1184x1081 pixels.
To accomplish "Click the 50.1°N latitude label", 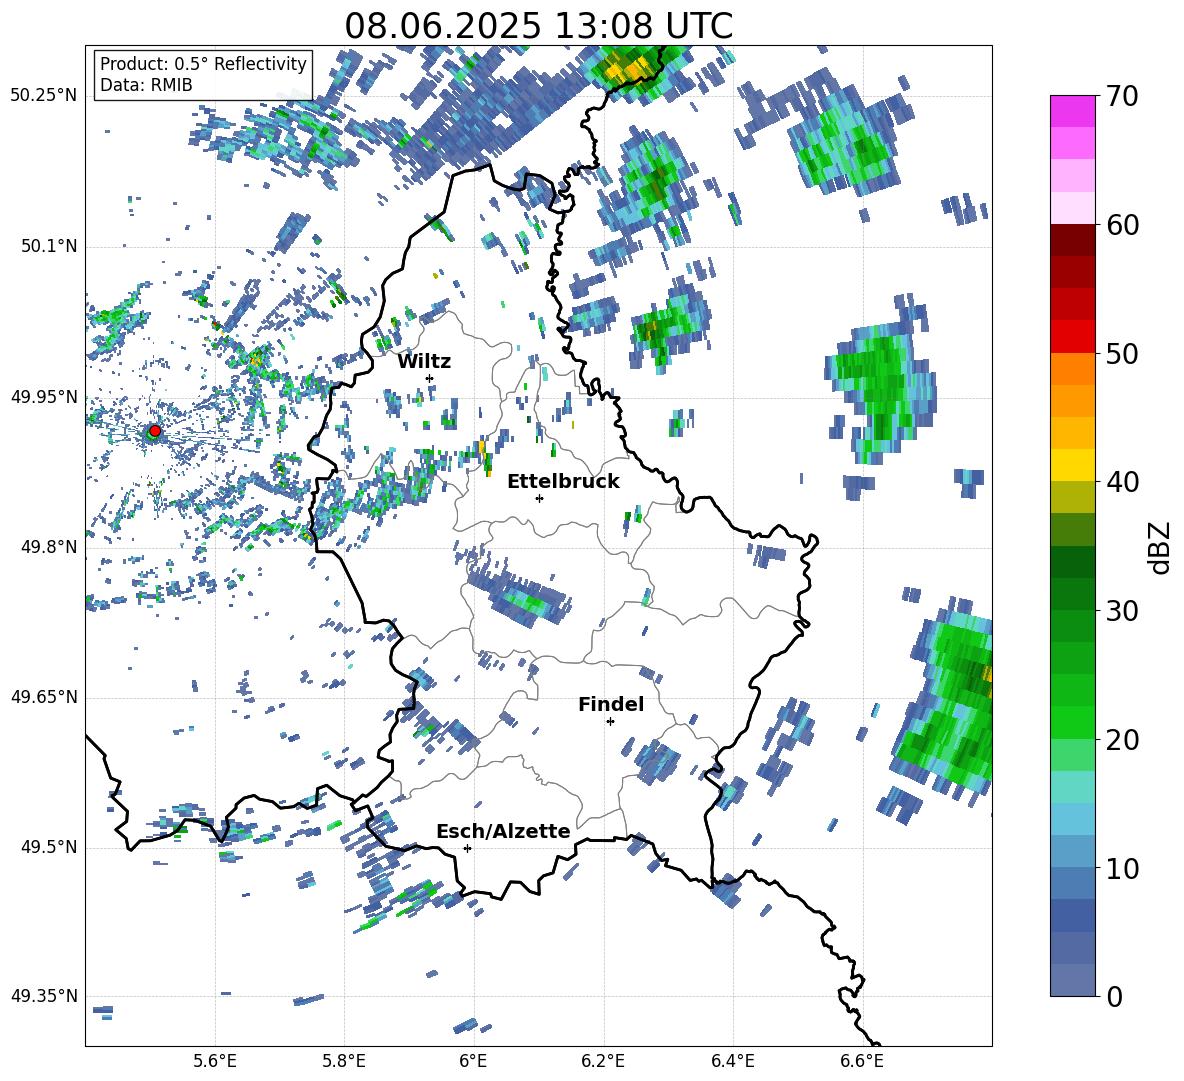I will click(48, 247).
